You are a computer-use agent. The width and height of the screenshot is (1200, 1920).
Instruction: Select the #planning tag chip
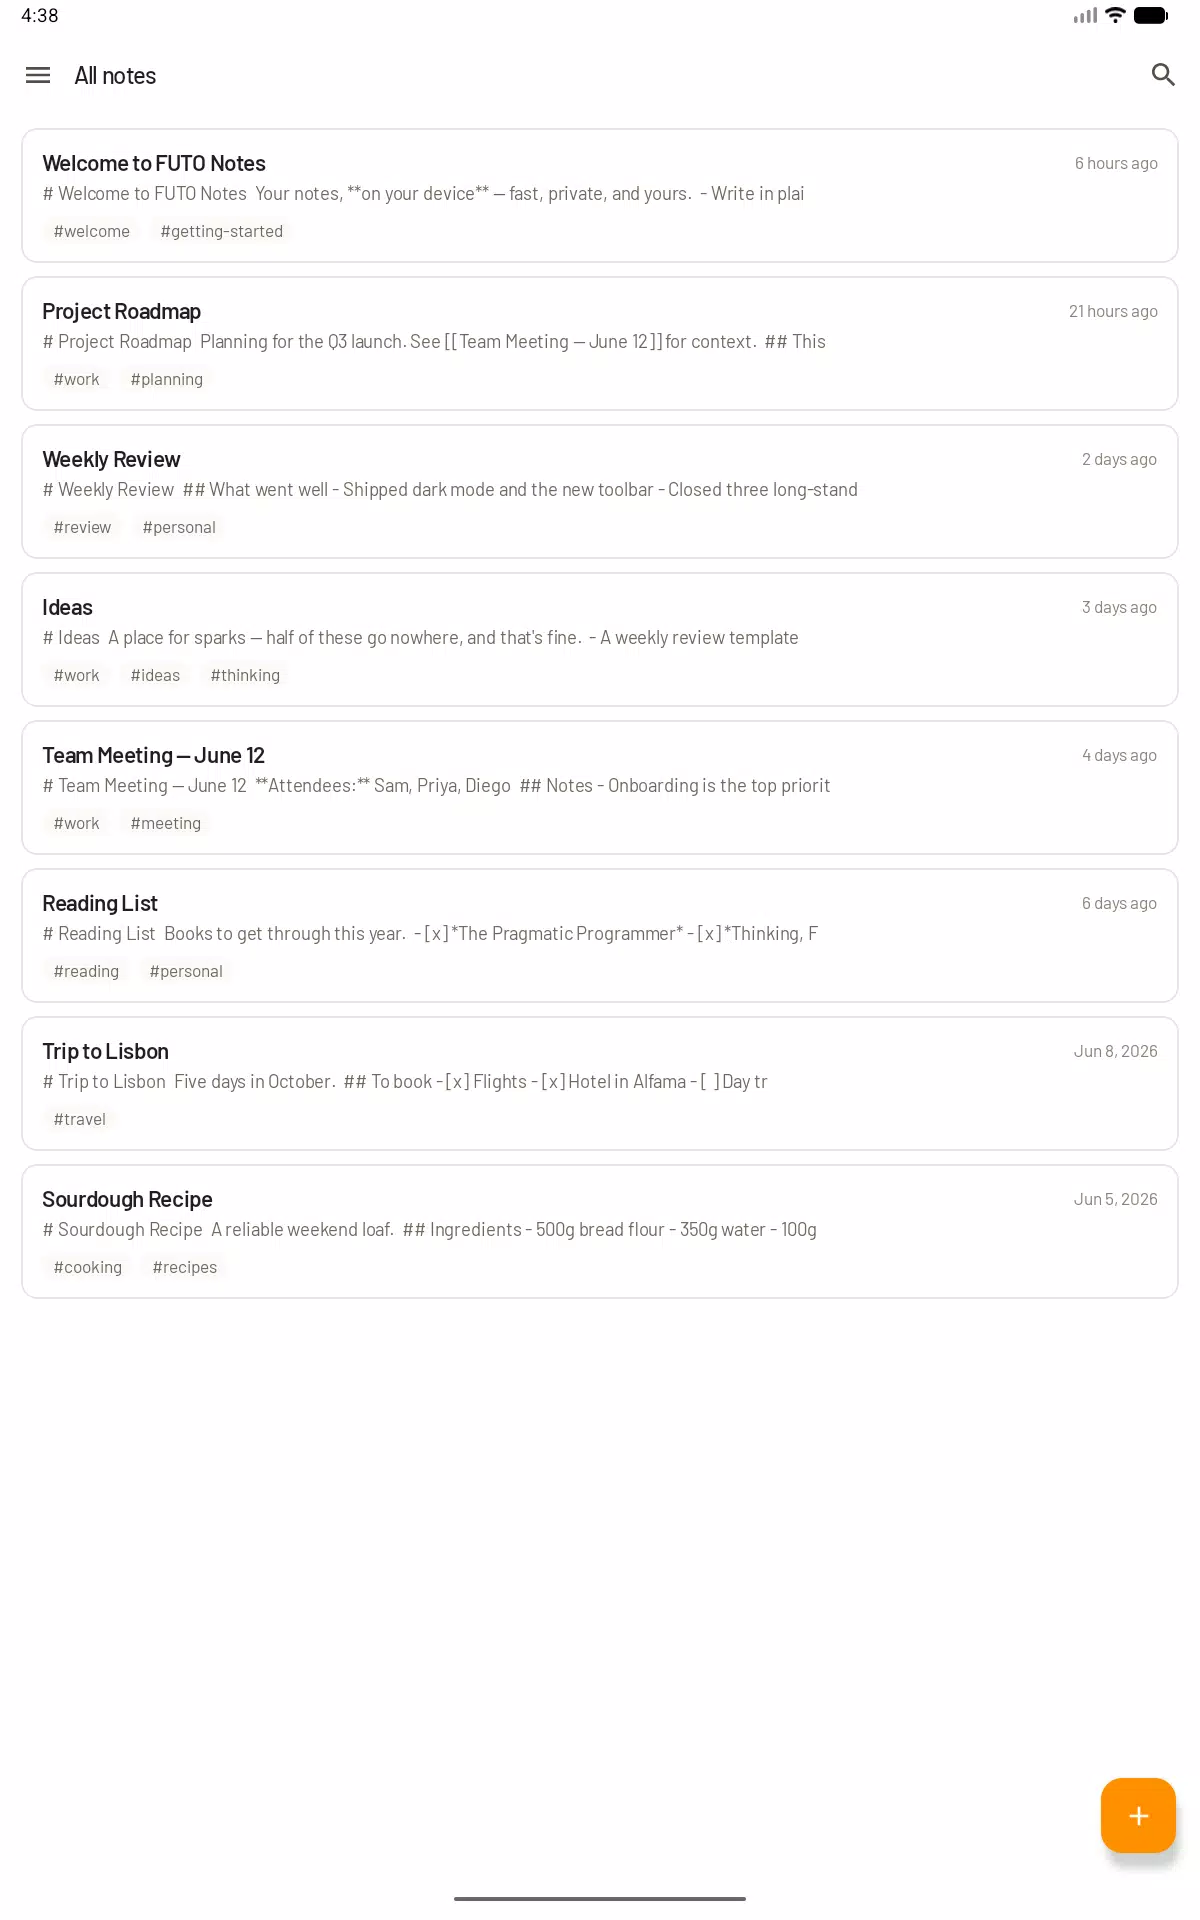[x=167, y=379]
